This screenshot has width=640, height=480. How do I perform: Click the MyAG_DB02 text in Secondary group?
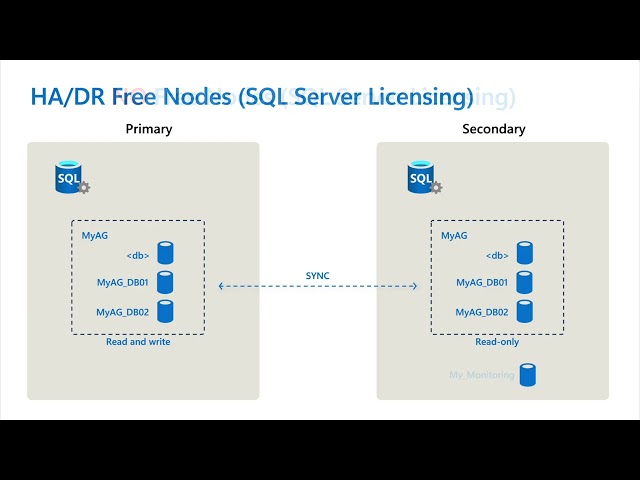pos(482,312)
